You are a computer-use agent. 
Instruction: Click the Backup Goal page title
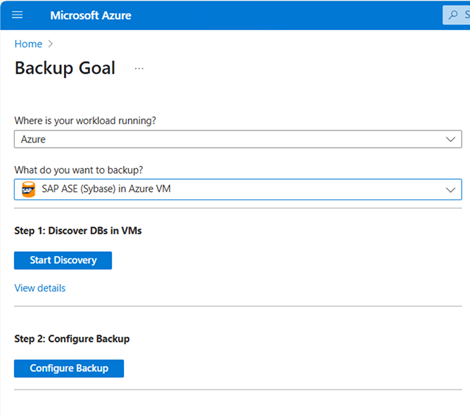click(x=65, y=68)
